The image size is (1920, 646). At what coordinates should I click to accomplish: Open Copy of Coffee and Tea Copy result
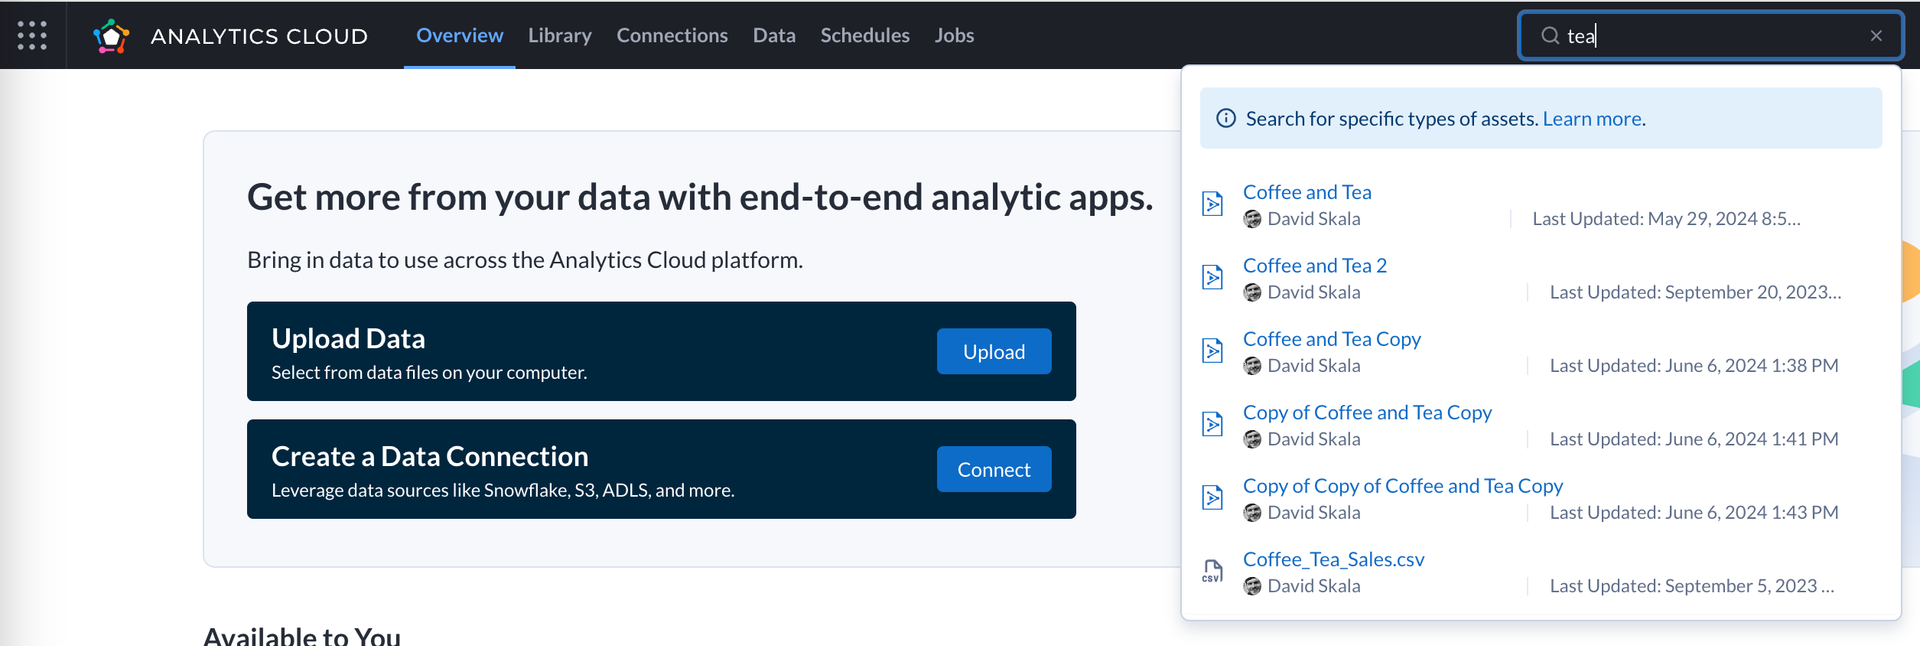click(x=1366, y=412)
